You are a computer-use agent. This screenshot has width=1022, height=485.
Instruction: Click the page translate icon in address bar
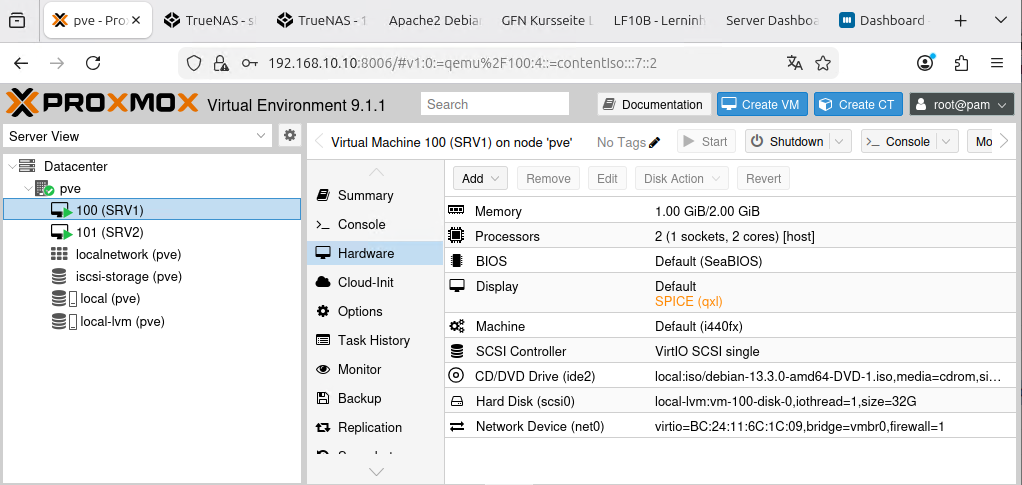(795, 63)
